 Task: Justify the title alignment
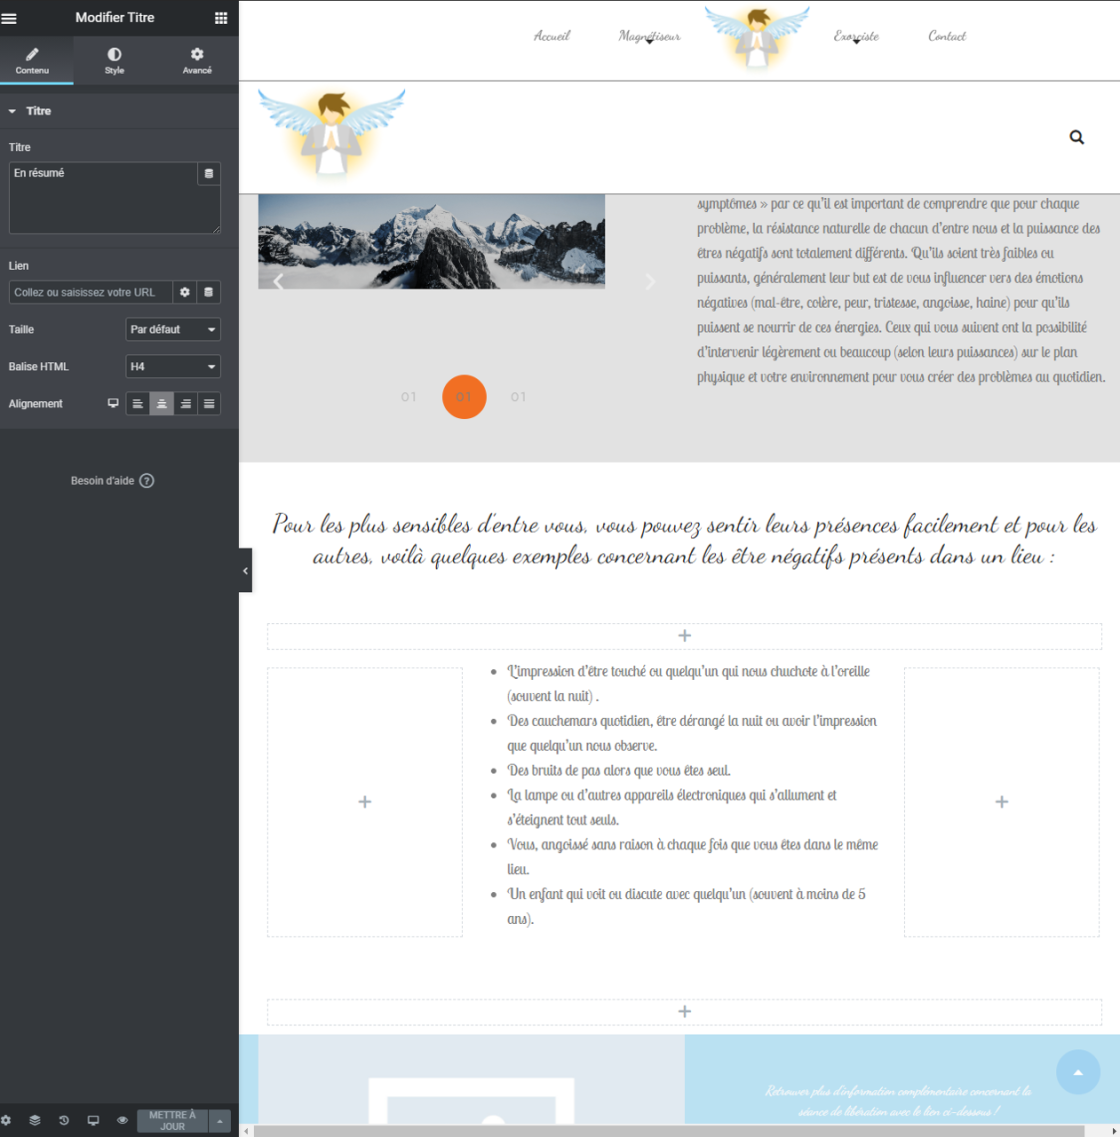[209, 404]
